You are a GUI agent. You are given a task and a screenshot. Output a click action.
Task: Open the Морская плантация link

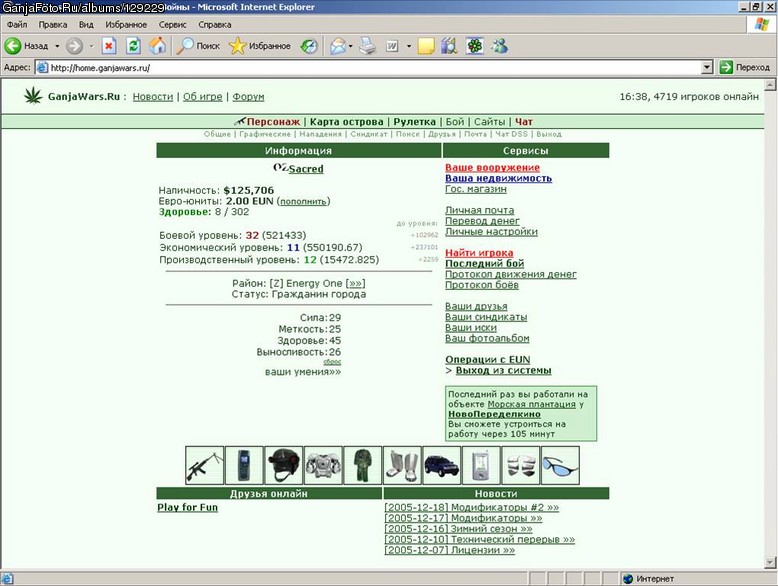[531, 404]
